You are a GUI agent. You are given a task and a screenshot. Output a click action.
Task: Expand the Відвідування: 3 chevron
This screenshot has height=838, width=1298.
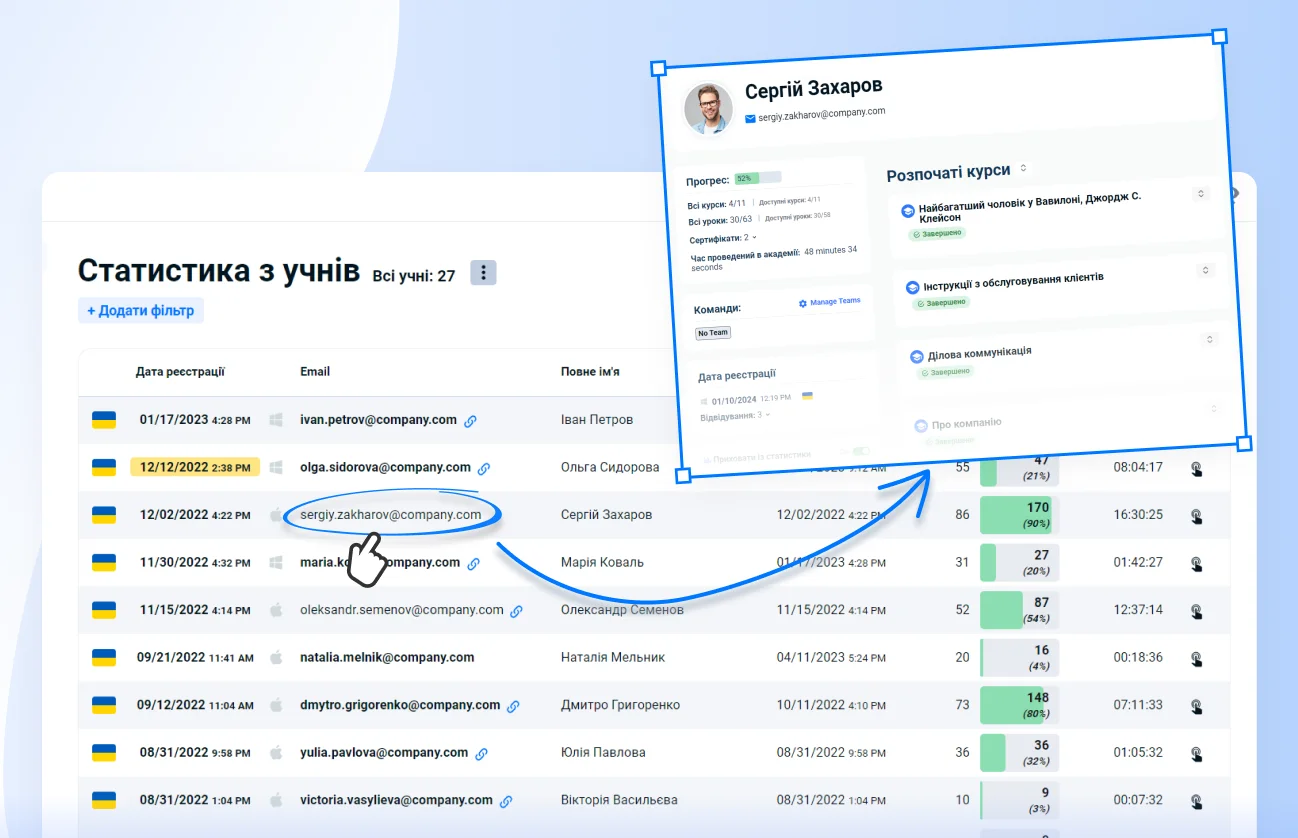coord(769,414)
